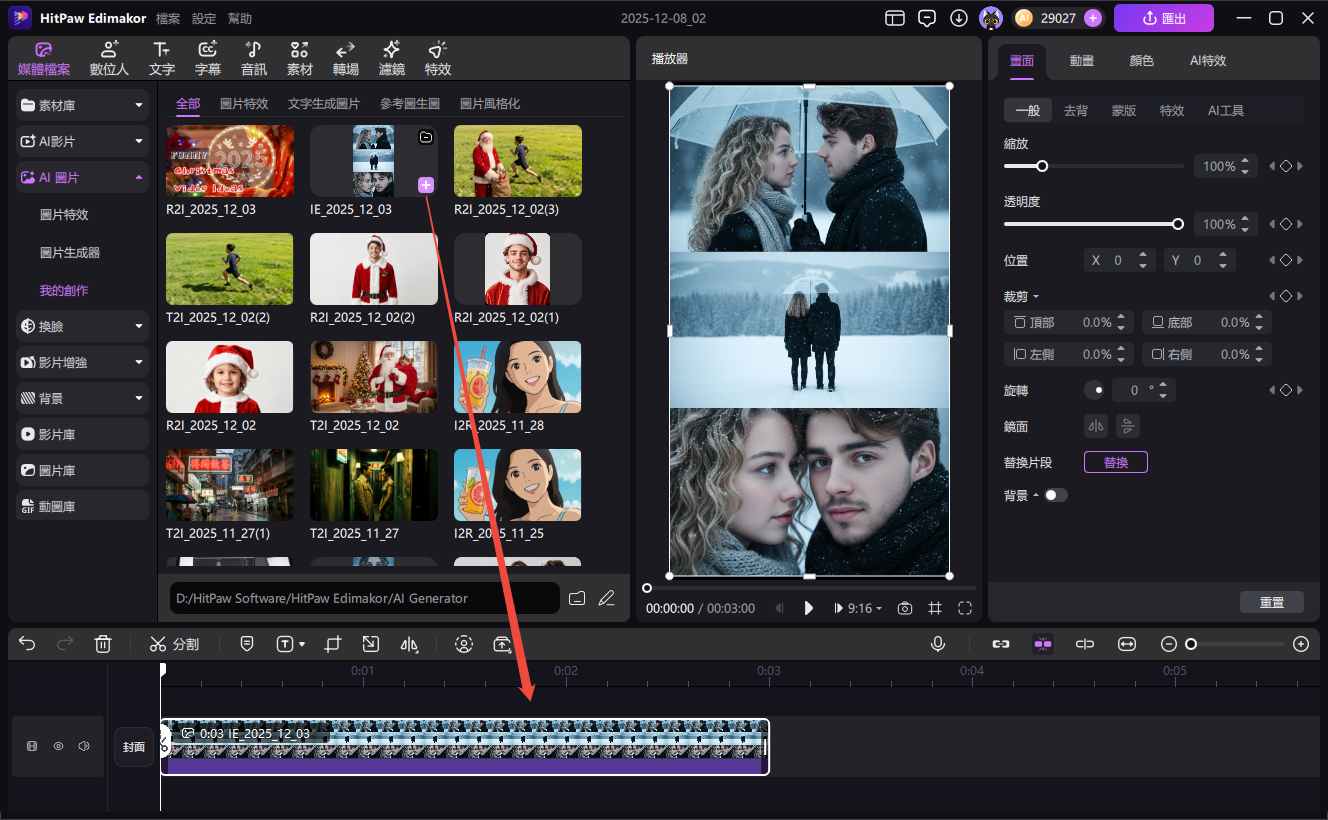Click the purple plus on IE_2025_12_03 thumbnail
The width and height of the screenshot is (1328, 820).
click(425, 185)
